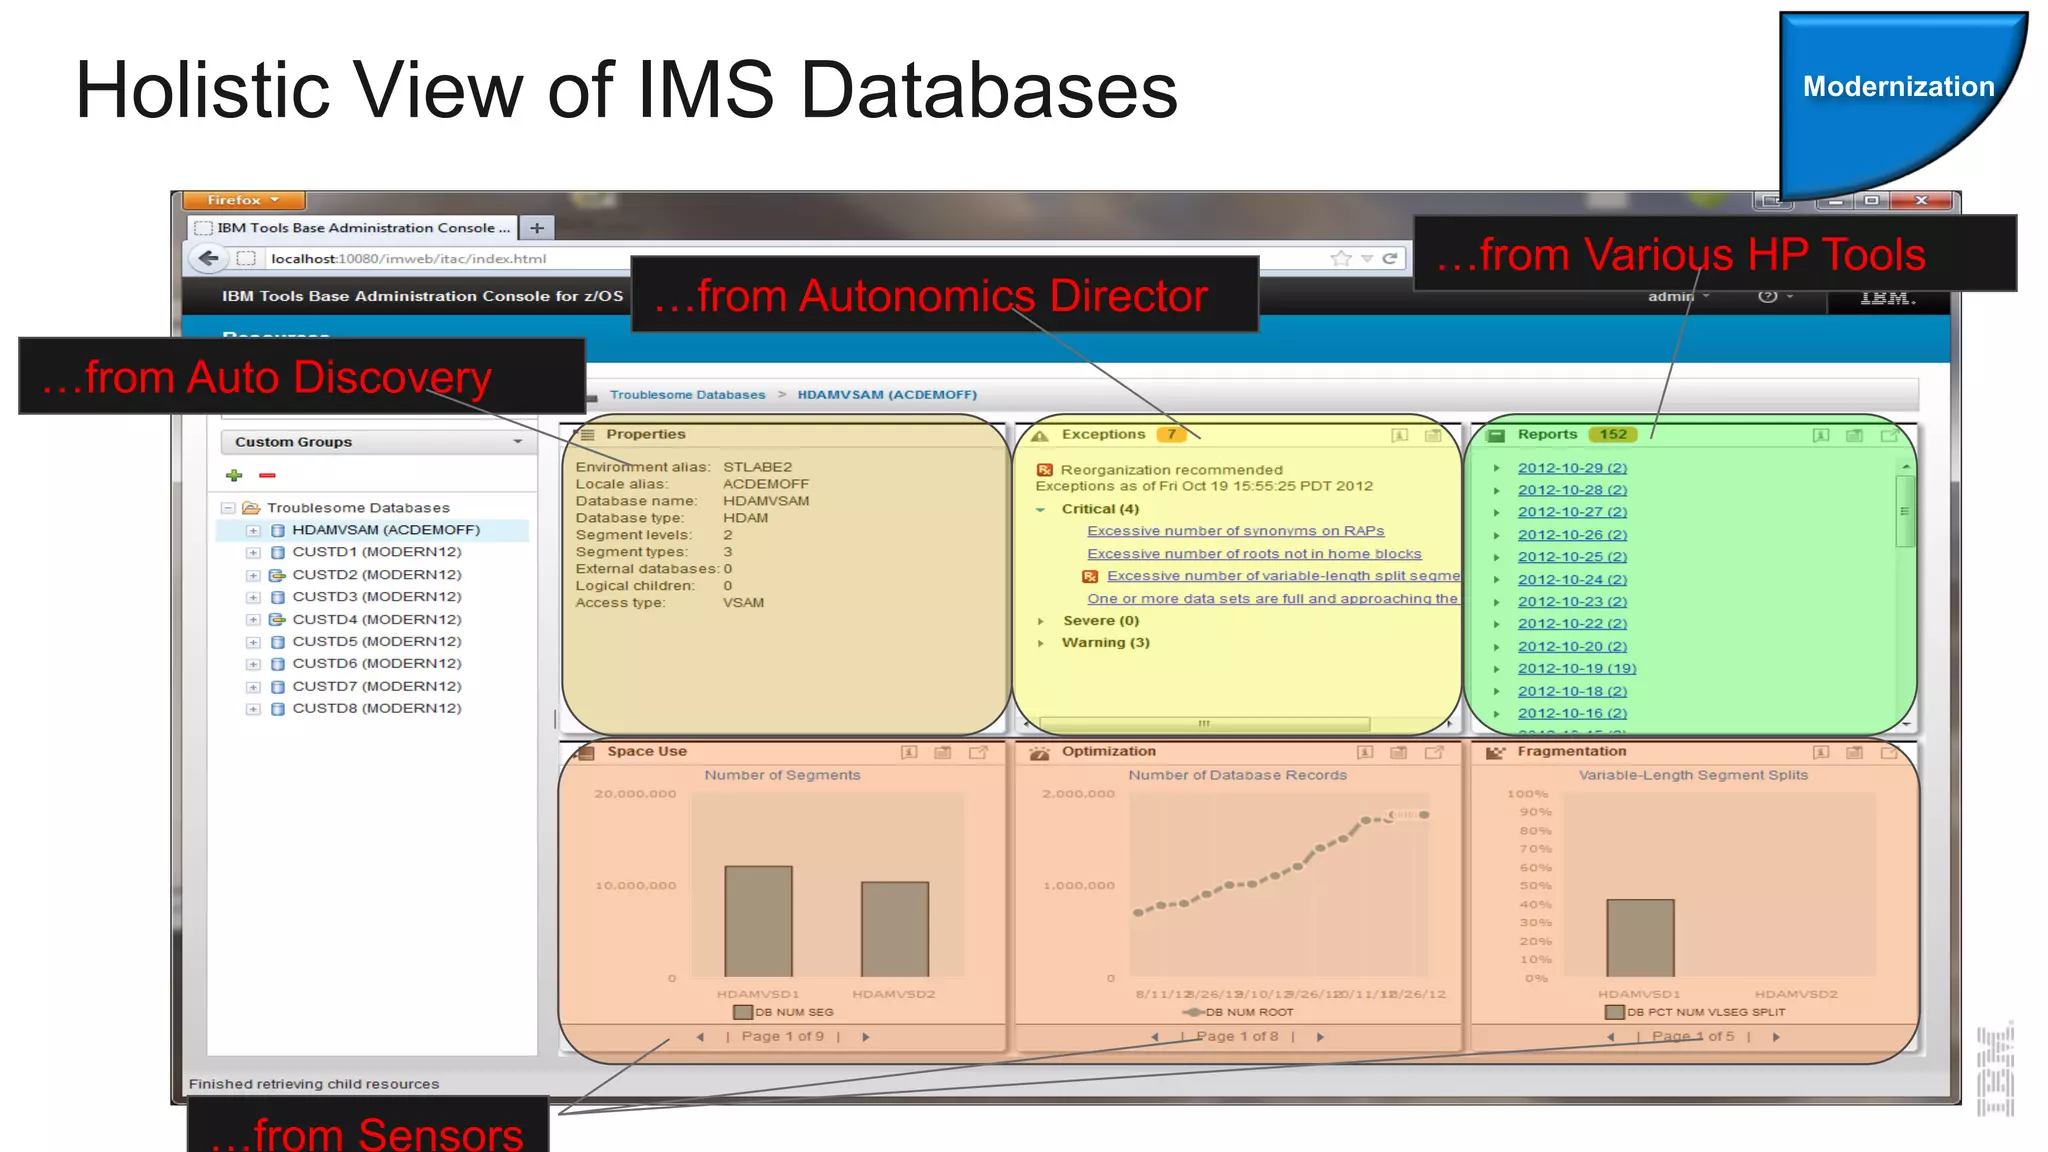Expand the 2012-10-29 report entry
2048x1152 pixels.
click(x=1497, y=468)
